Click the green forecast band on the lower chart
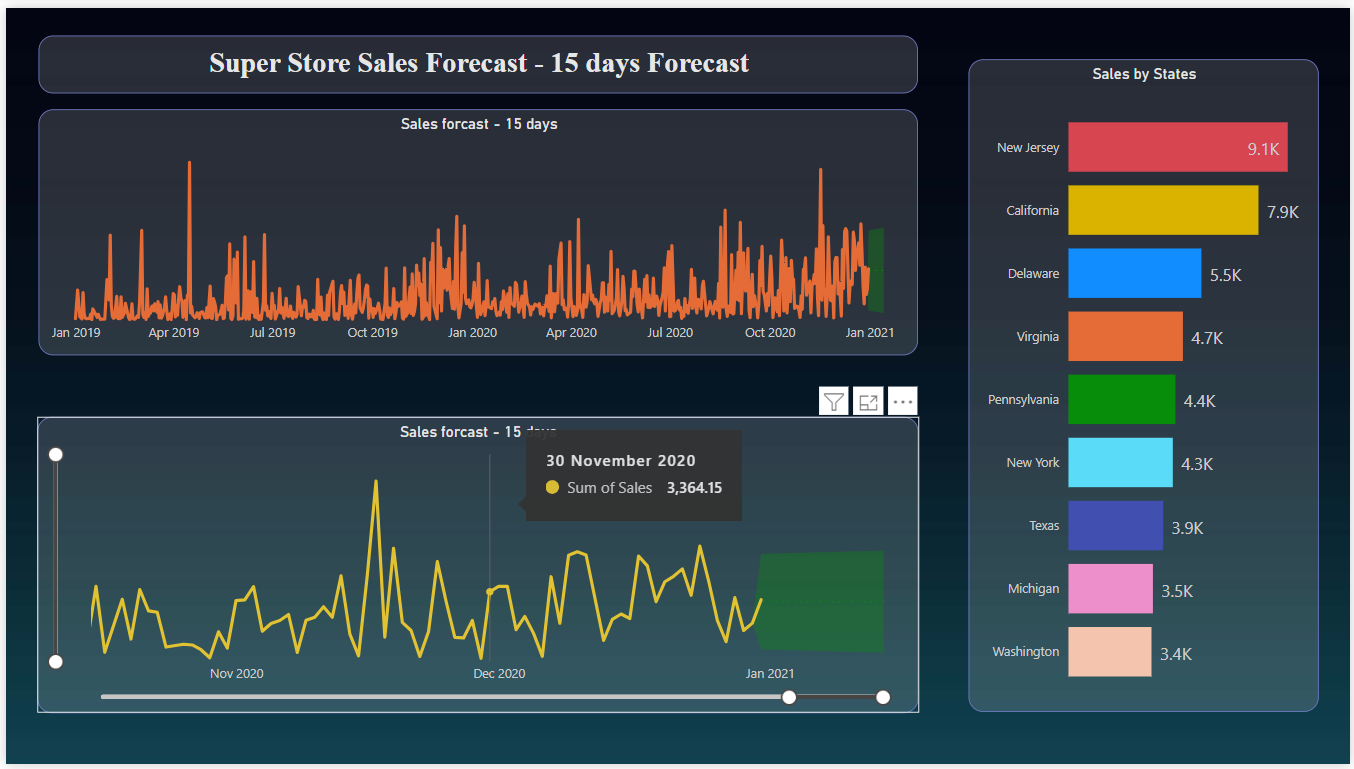The image size is (1354, 769). coord(822,600)
